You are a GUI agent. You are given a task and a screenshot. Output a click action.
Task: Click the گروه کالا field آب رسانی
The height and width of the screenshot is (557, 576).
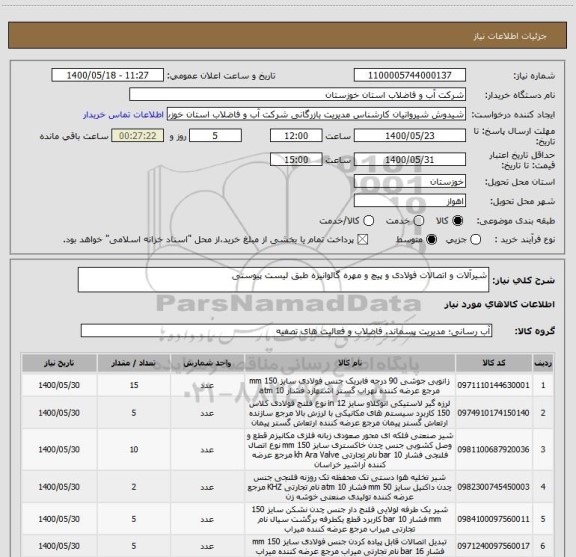point(286,331)
